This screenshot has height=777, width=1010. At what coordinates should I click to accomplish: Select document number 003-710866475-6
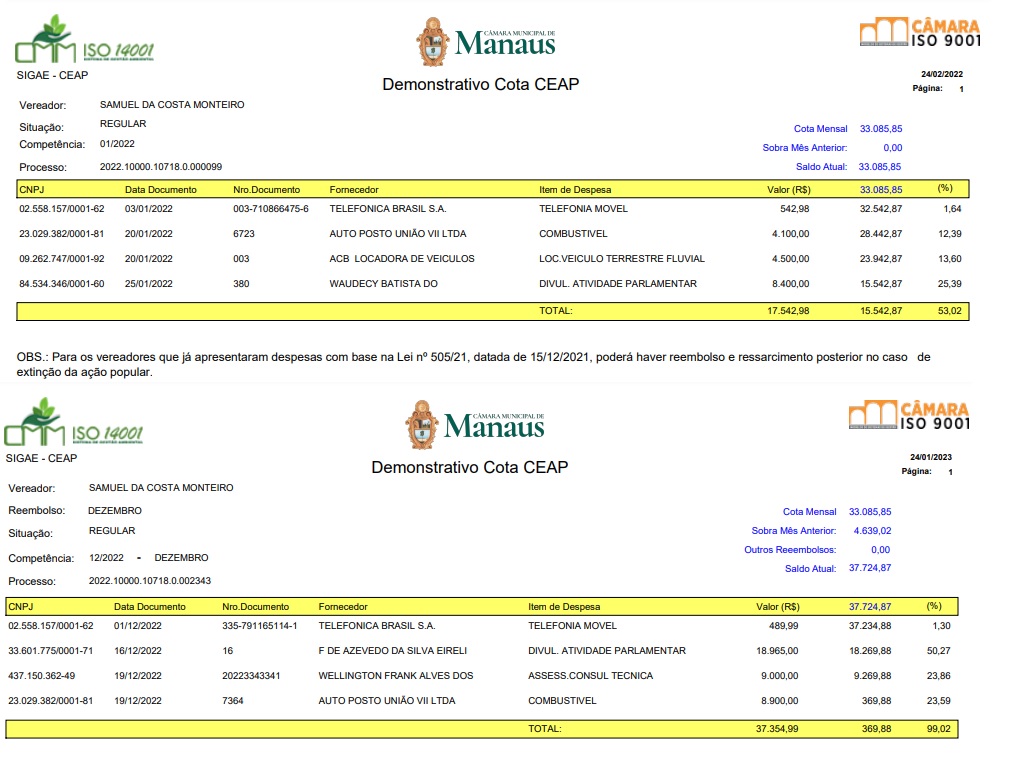[271, 209]
